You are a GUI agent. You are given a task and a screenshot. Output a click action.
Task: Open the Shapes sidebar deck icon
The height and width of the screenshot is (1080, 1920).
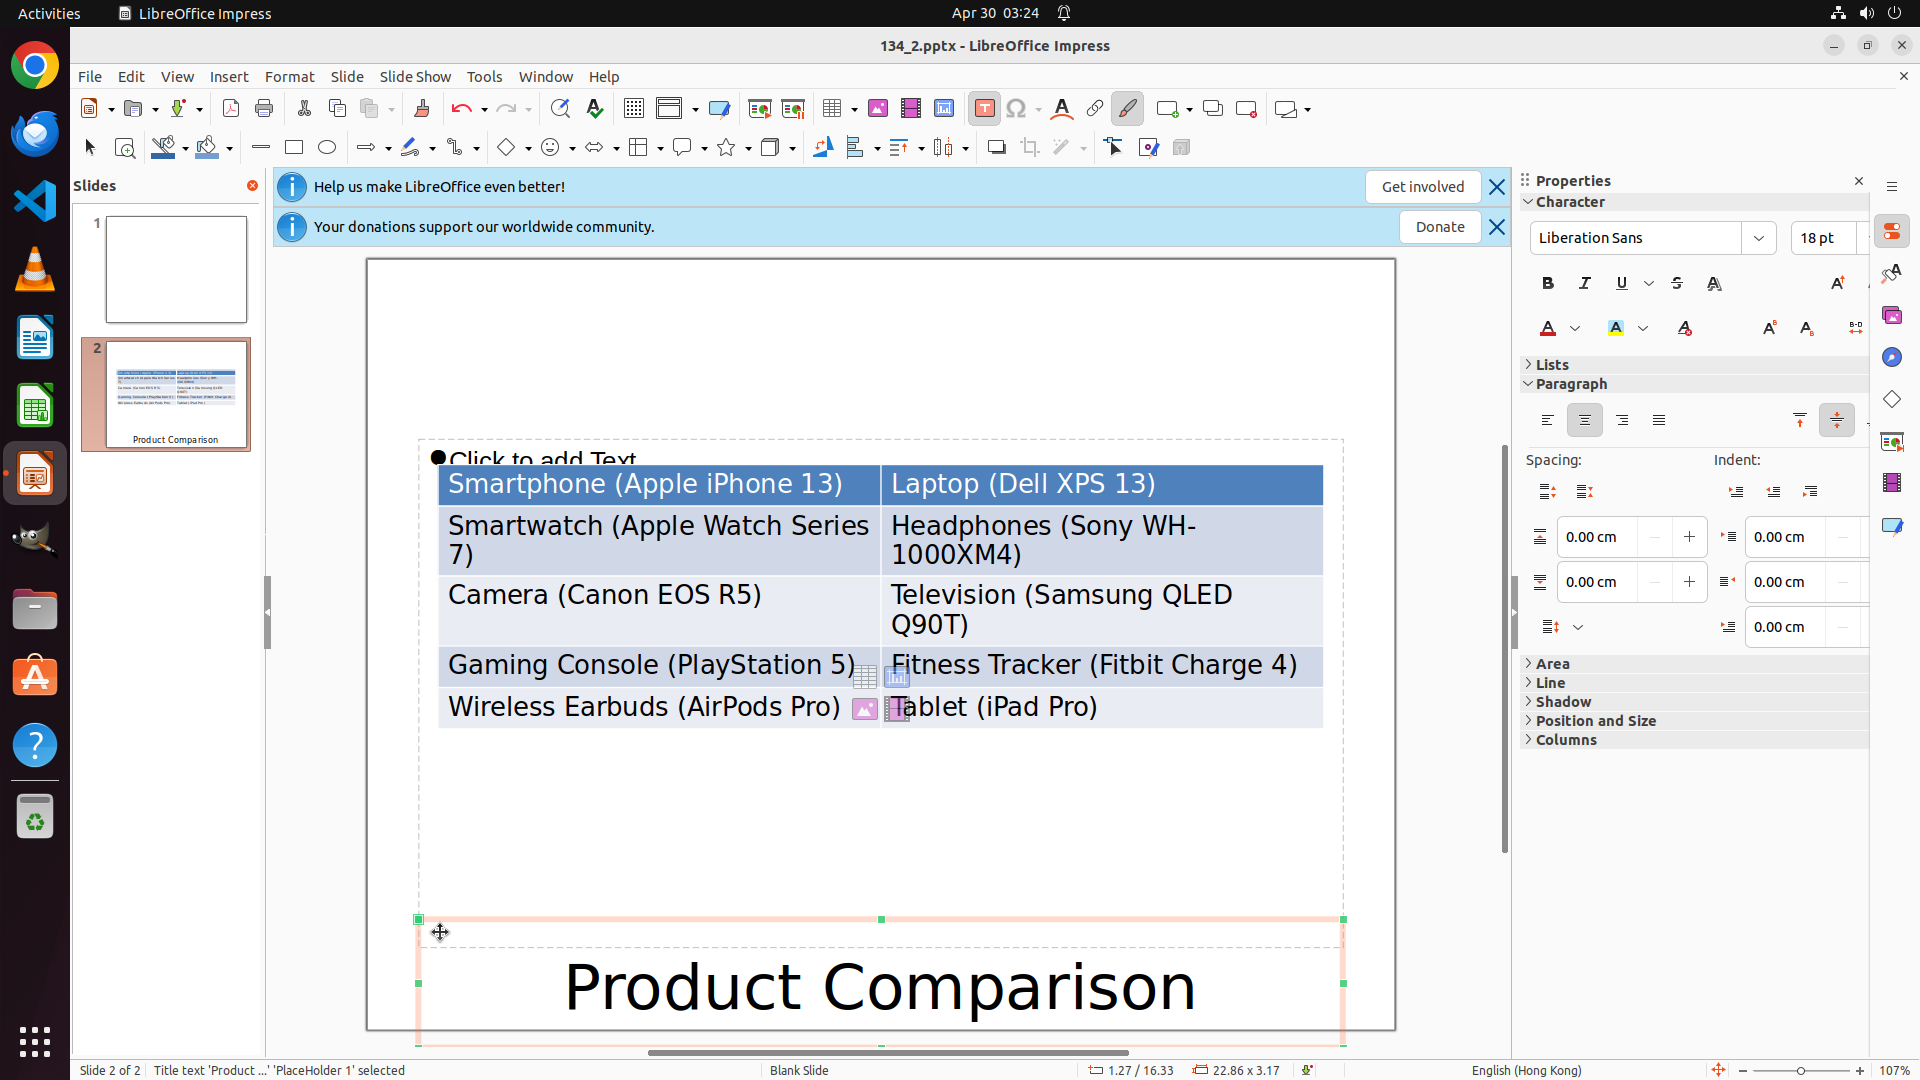(1892, 400)
